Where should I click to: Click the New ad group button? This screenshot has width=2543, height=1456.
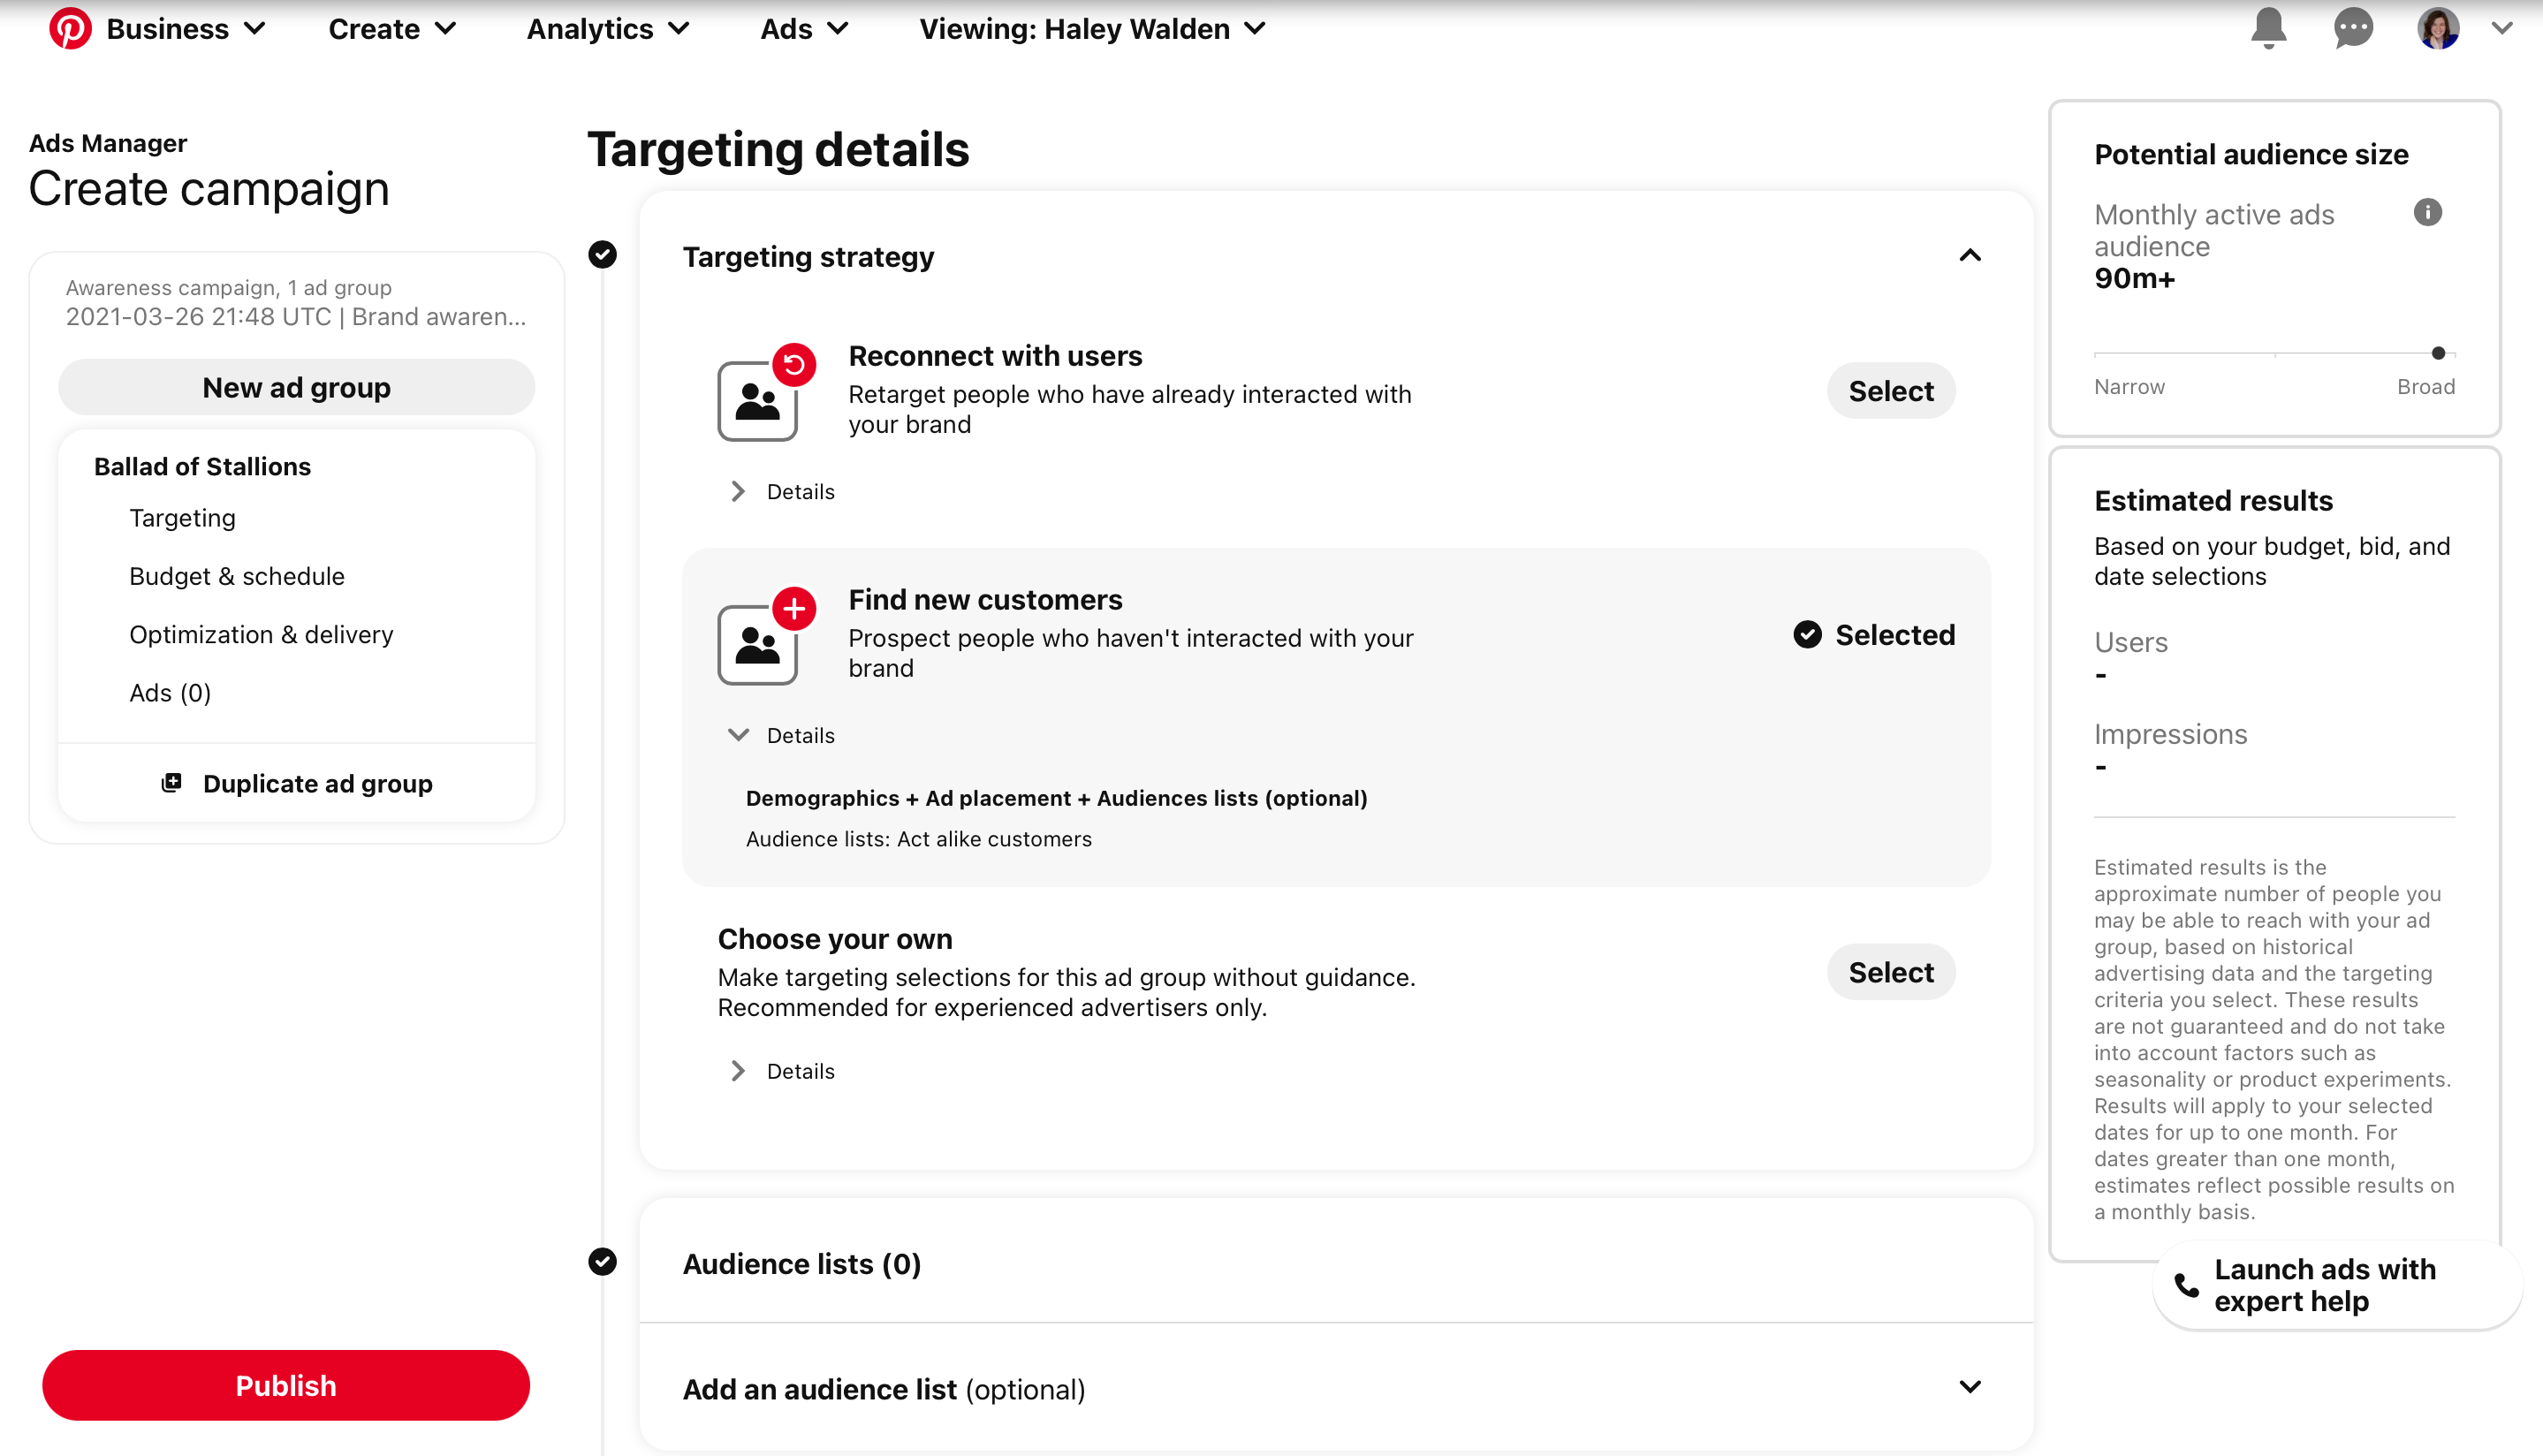[x=296, y=387]
